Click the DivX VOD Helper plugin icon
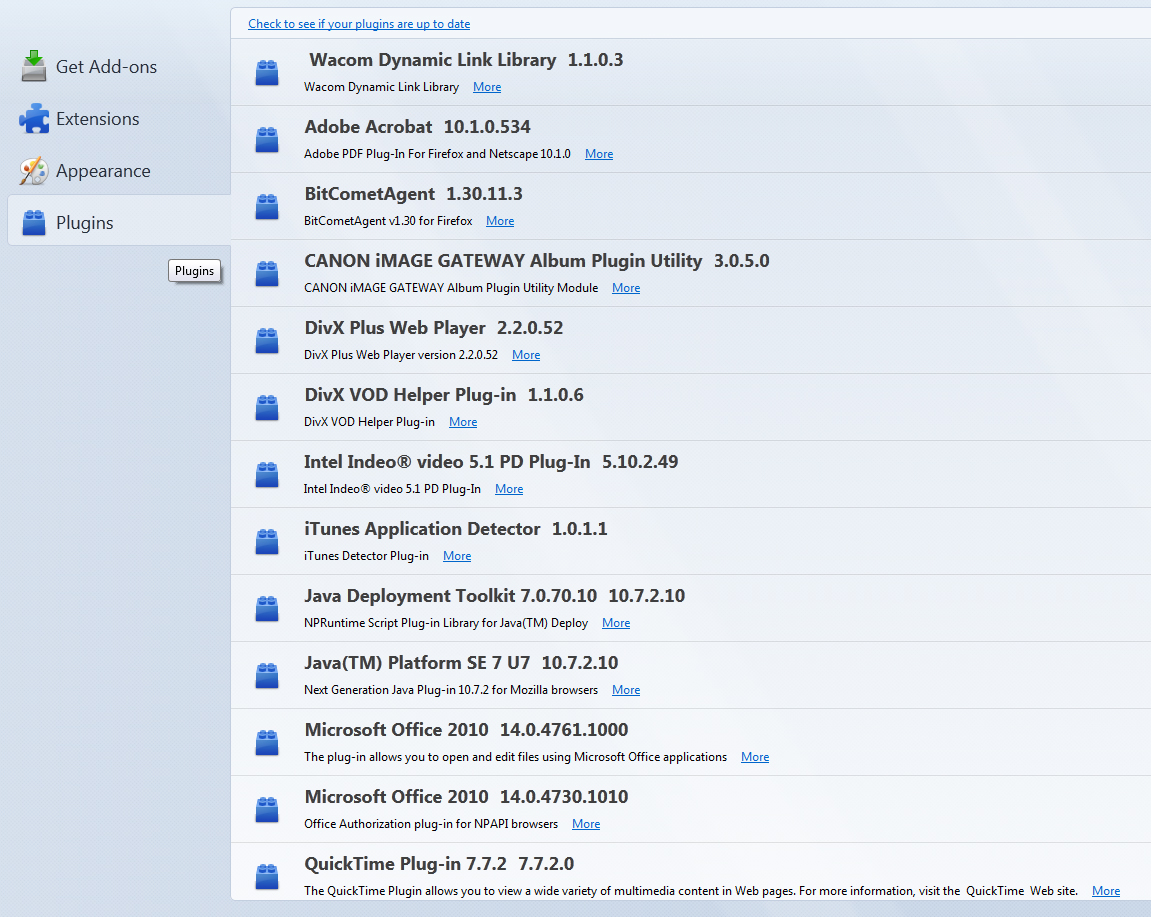1151x917 pixels. coord(266,407)
